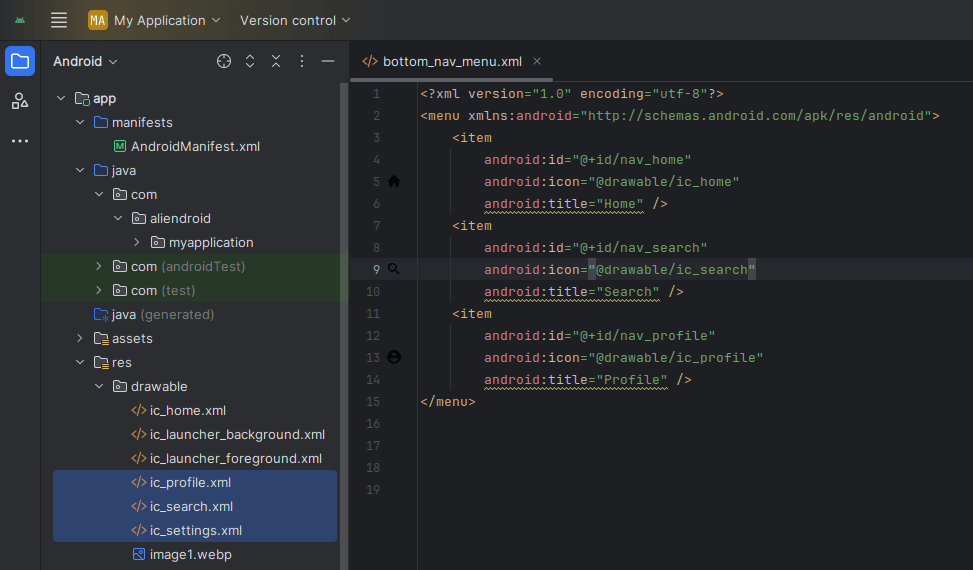Viewport: 973px width, 570px height.
Task: Click the closing </menu> tag
Action: tap(447, 402)
